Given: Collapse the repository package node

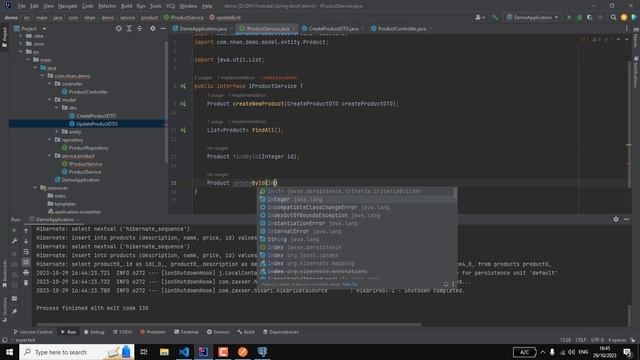Looking at the screenshot, I should click(50, 140).
